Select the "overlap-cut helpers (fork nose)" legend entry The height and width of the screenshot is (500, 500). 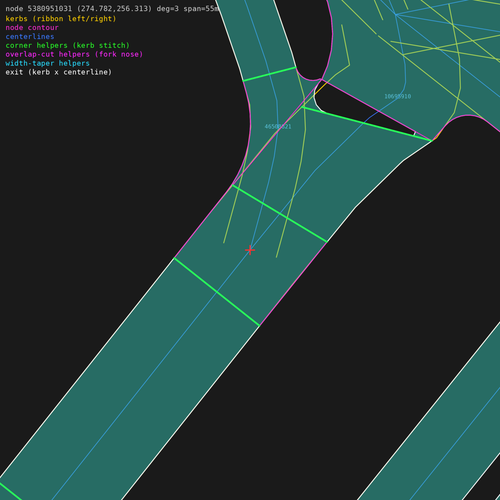tap(74, 54)
